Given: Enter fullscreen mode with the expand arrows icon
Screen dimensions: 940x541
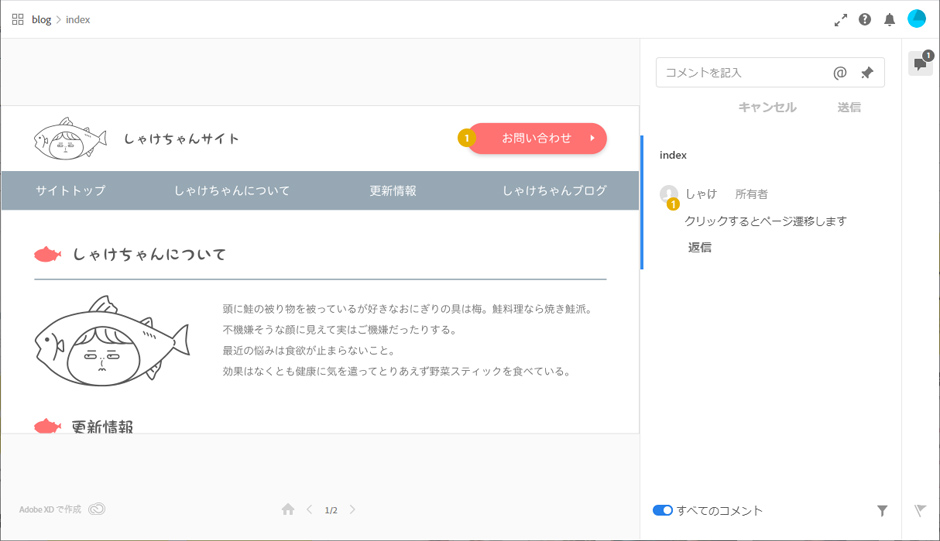Looking at the screenshot, I should pyautogui.click(x=840, y=20).
